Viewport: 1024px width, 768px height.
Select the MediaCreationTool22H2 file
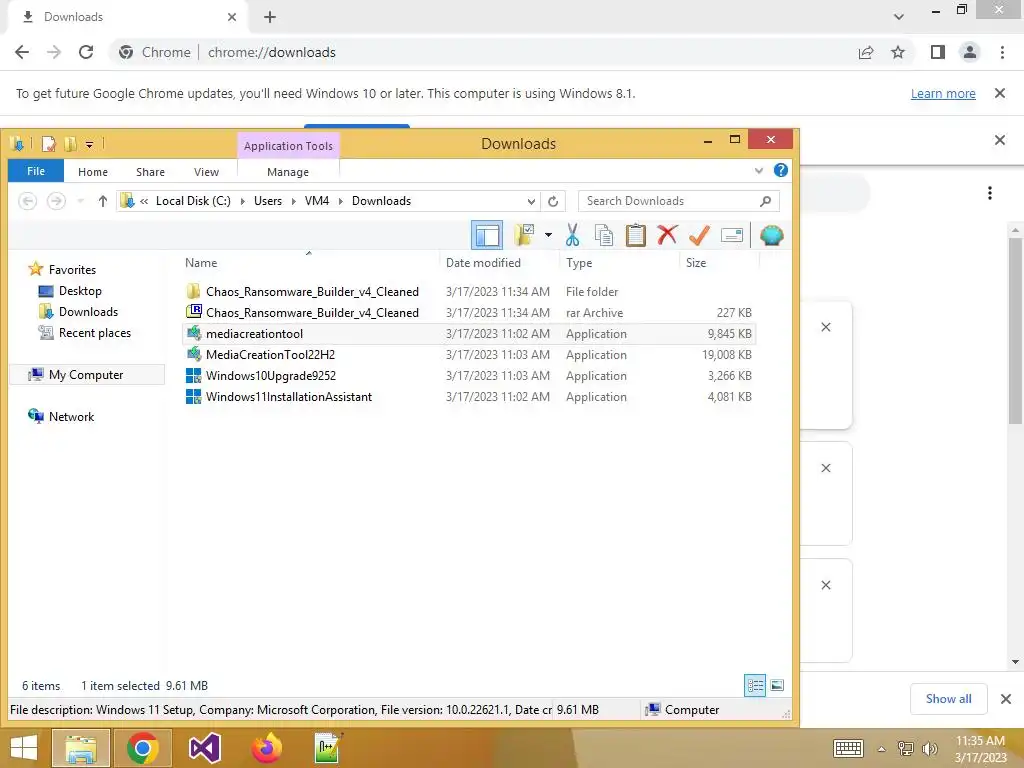pyautogui.click(x=469, y=354)
